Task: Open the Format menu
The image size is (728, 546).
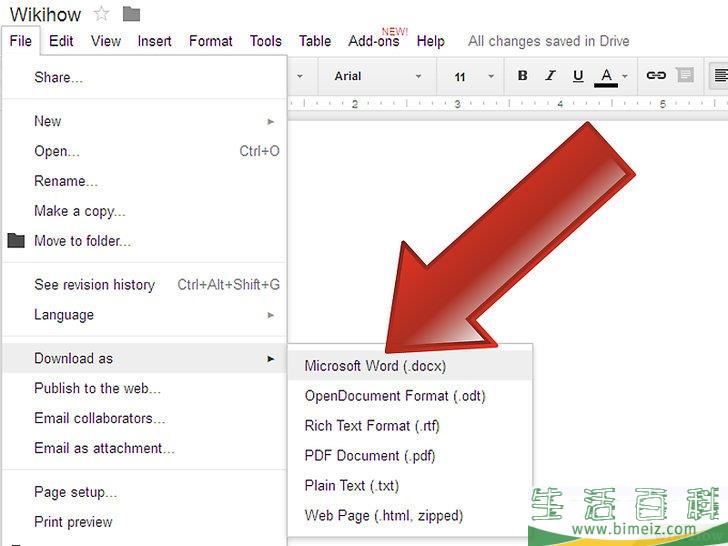Action: [210, 41]
